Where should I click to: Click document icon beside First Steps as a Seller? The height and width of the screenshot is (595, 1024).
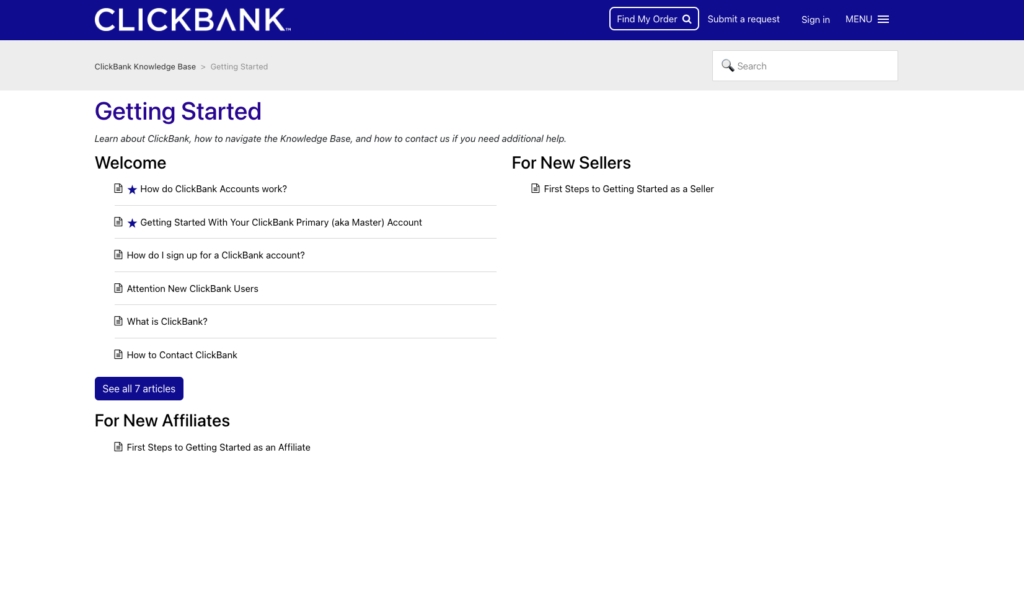[536, 188]
